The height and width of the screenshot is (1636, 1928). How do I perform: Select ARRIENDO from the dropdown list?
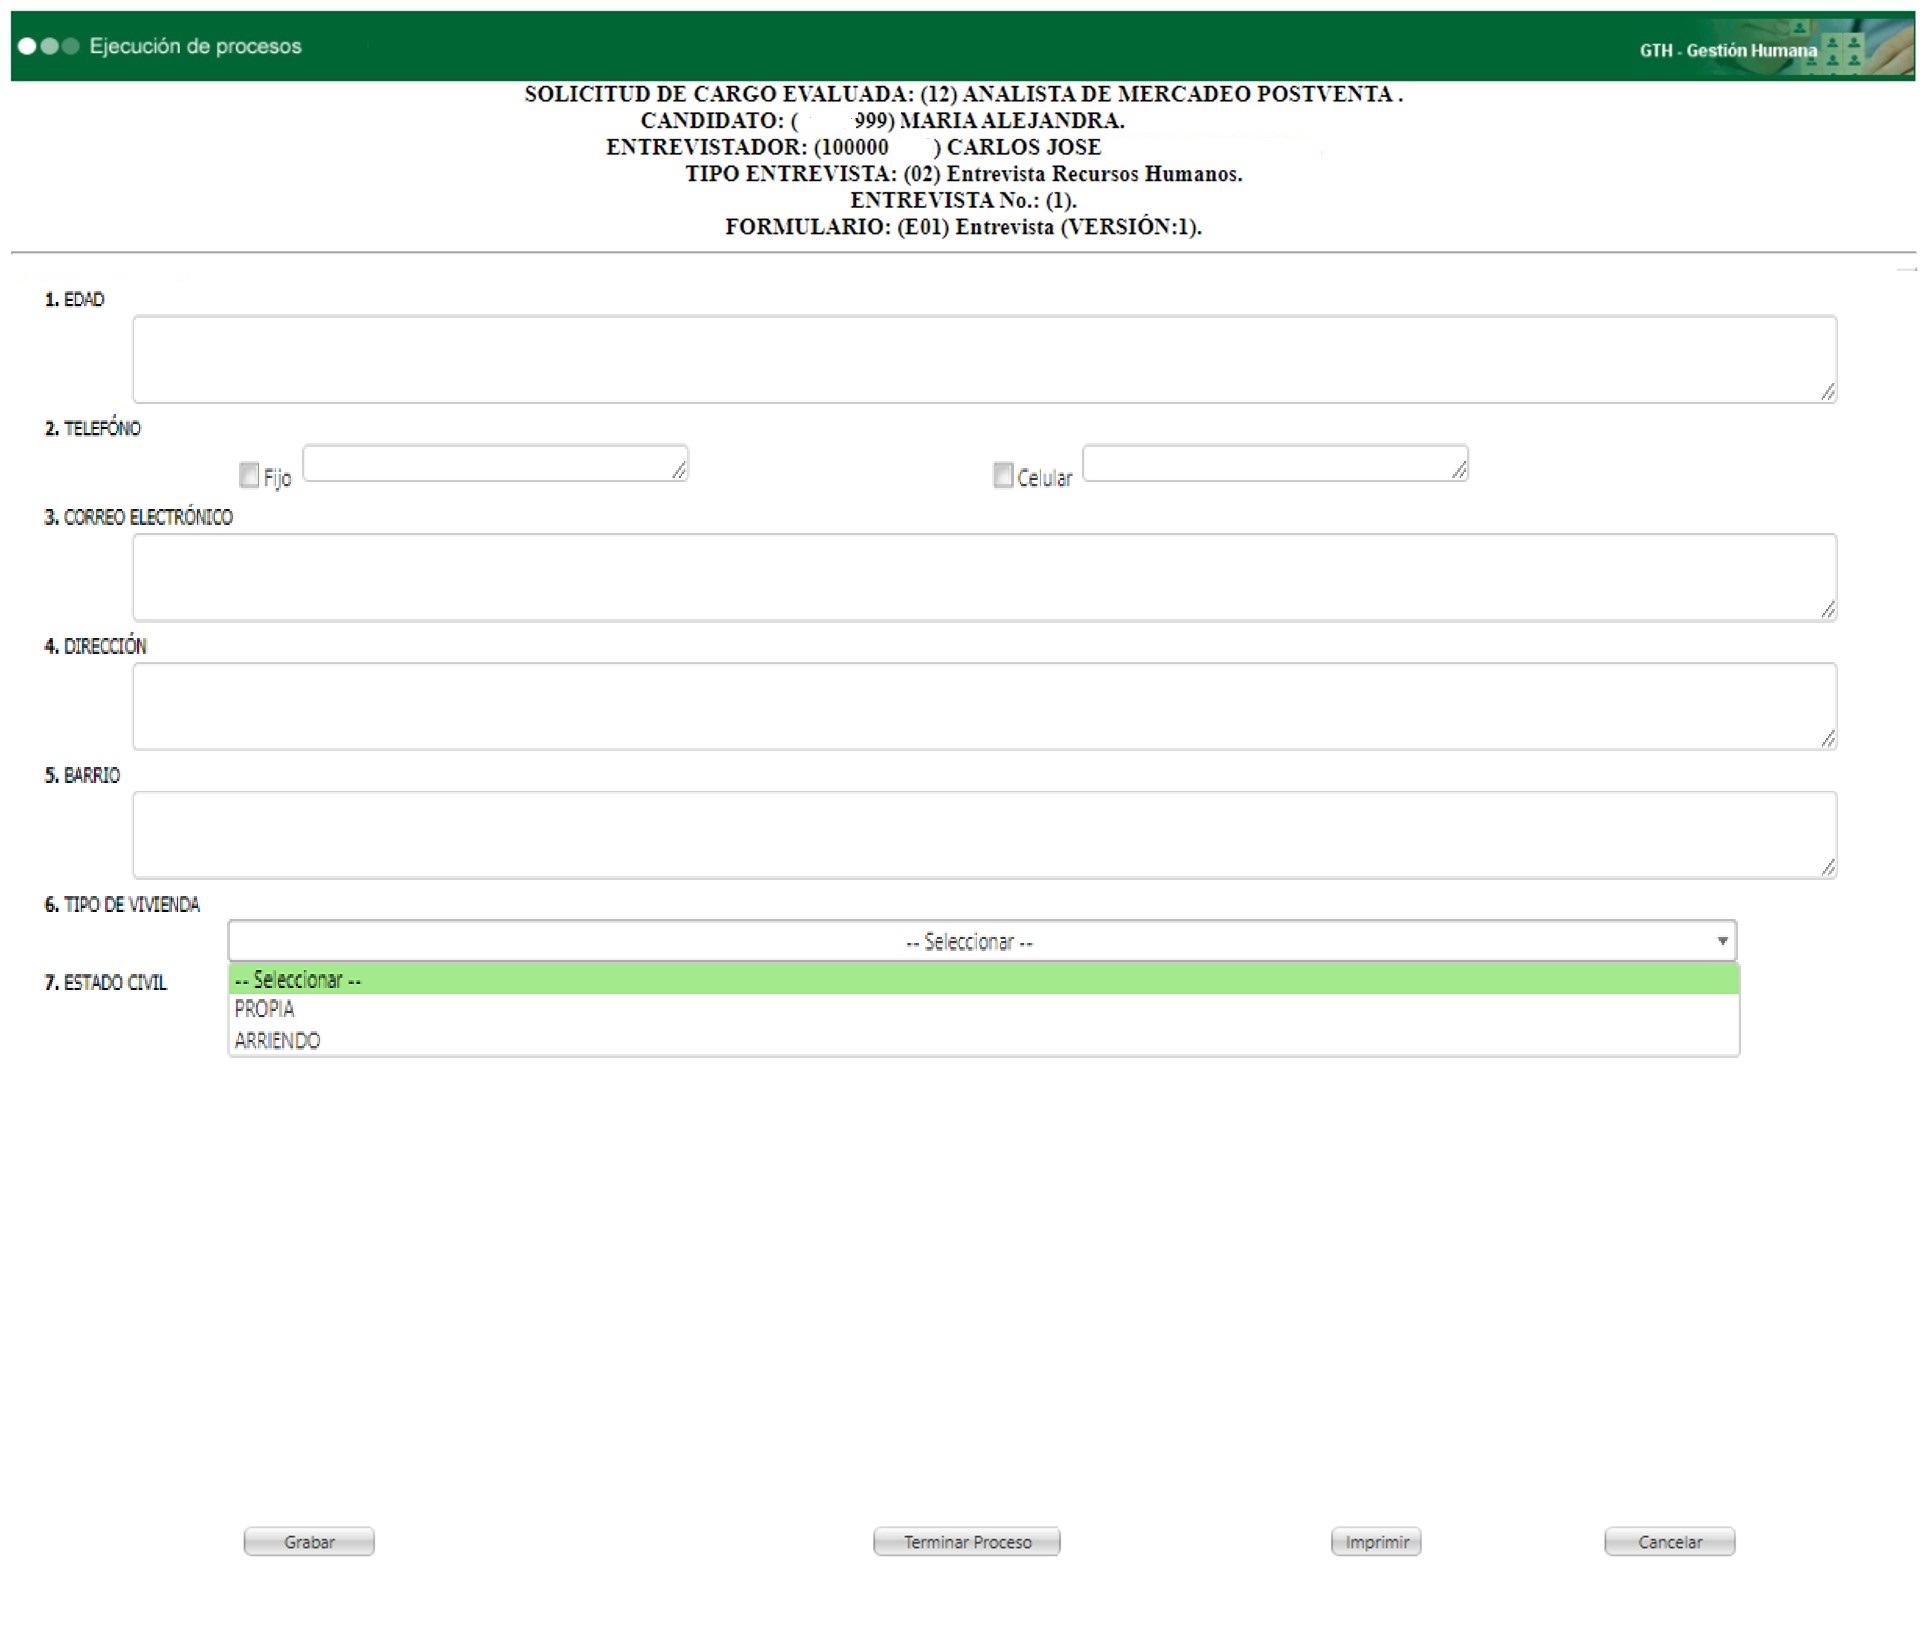(x=278, y=1040)
